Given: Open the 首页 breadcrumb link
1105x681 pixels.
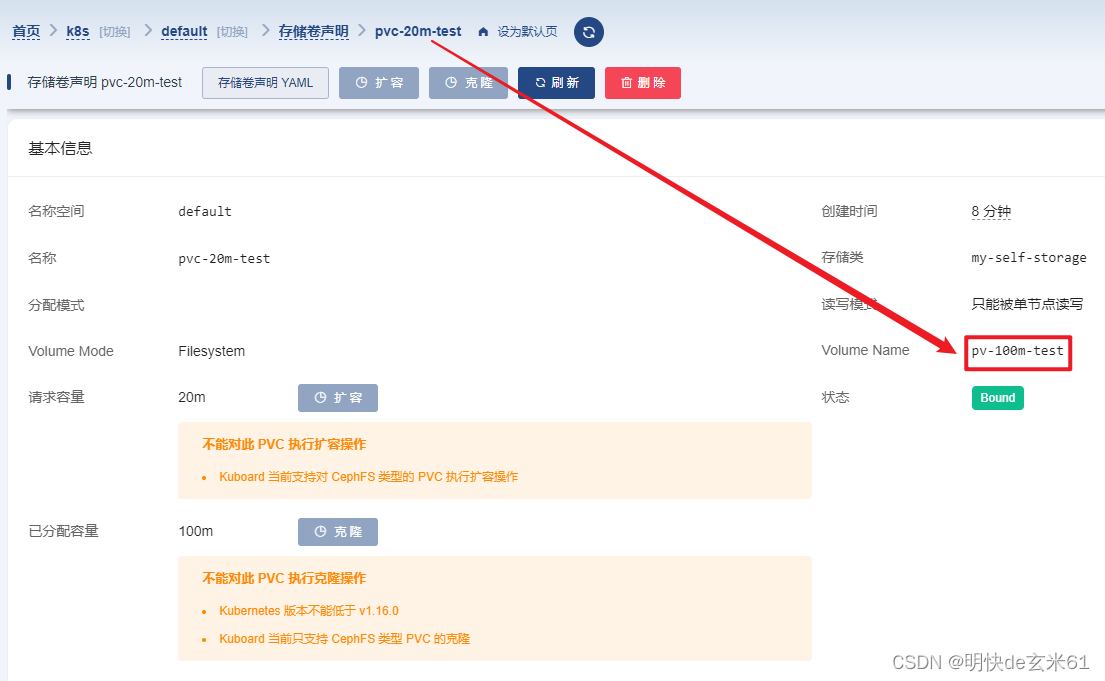Looking at the screenshot, I should click(26, 32).
